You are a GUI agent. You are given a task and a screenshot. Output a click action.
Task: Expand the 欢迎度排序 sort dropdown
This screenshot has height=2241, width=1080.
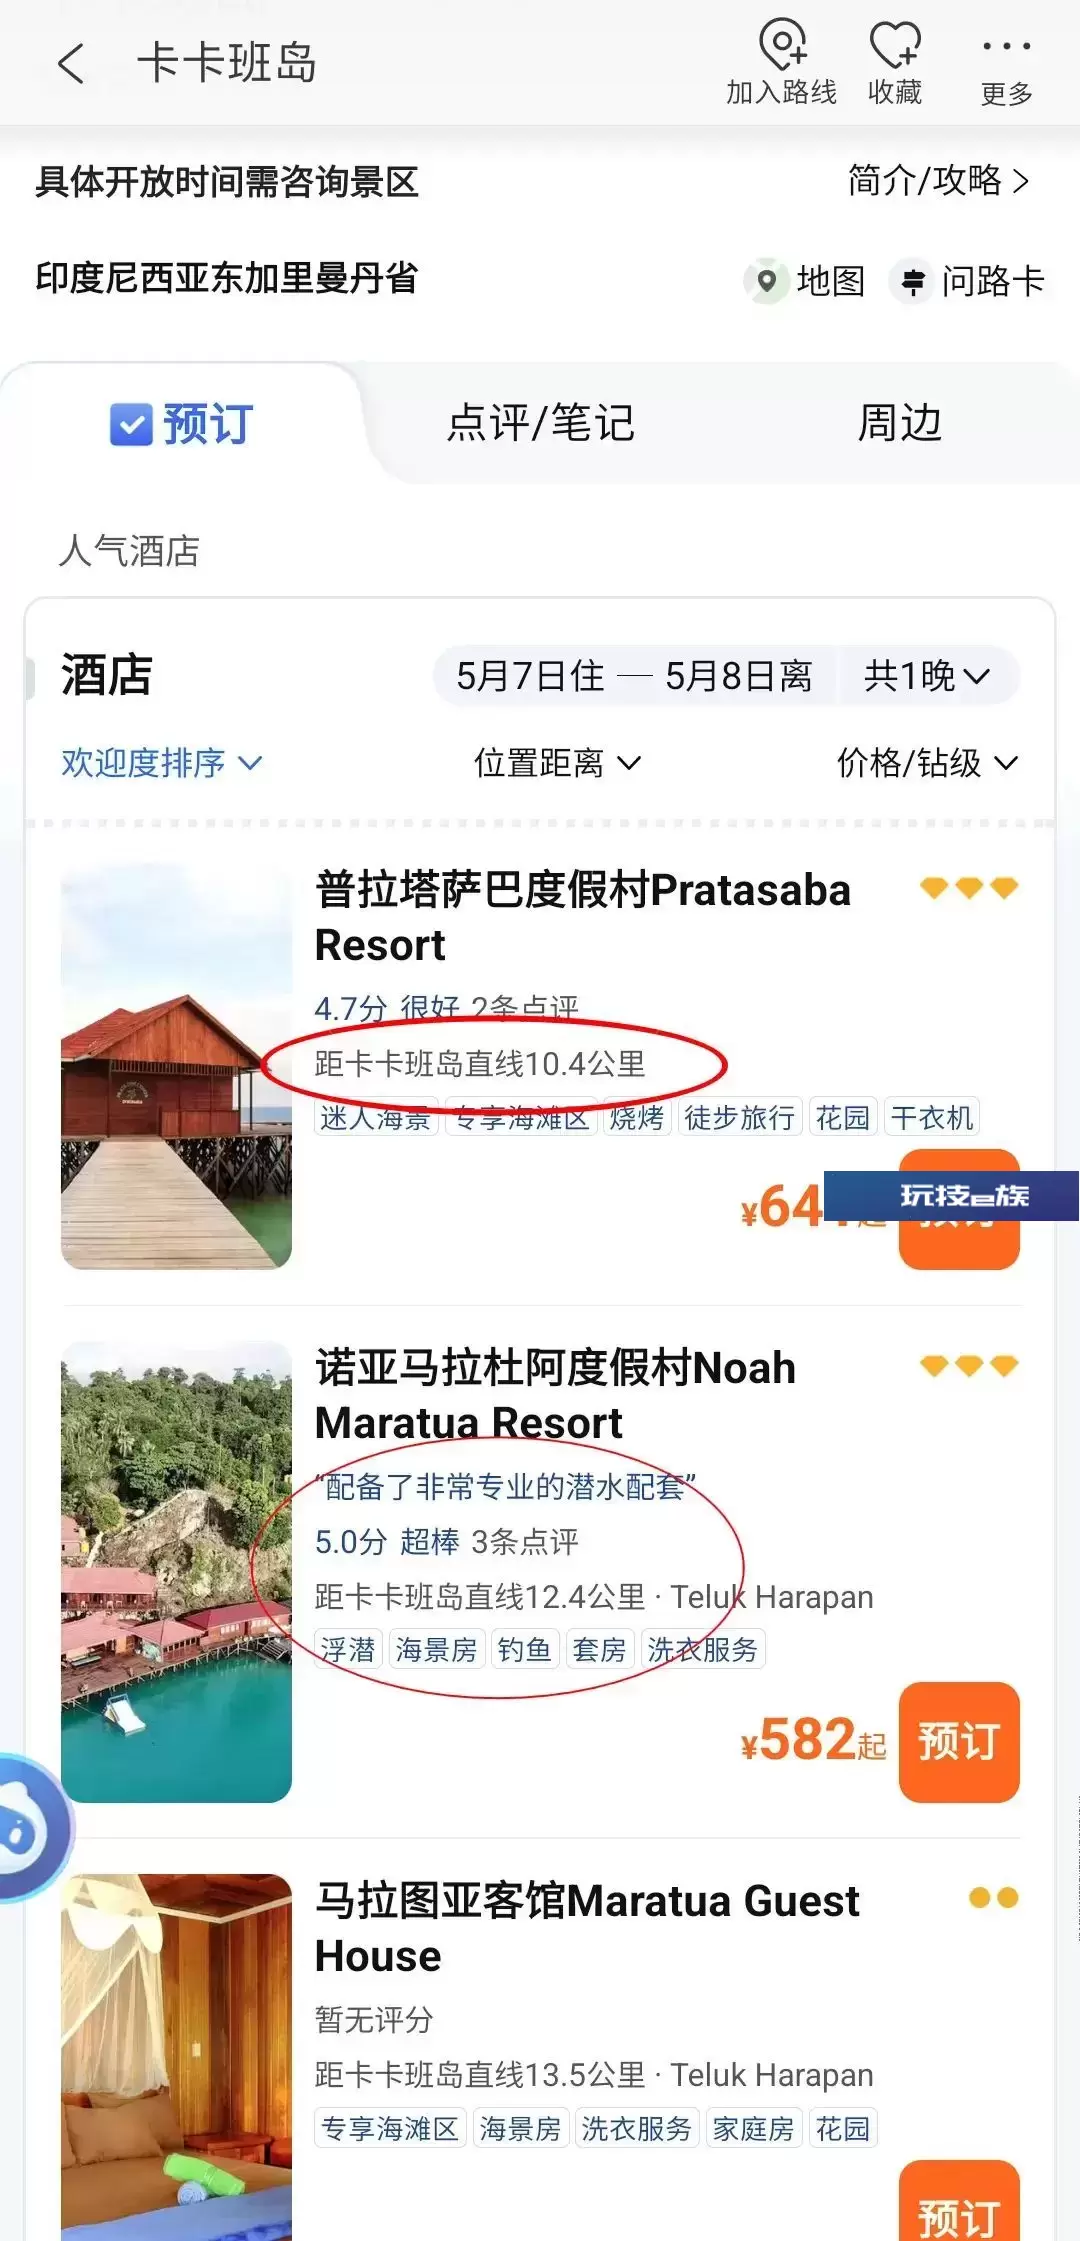coord(162,763)
